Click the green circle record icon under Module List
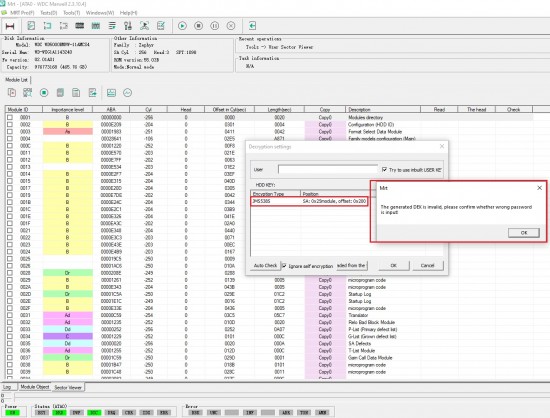 click(x=44, y=93)
